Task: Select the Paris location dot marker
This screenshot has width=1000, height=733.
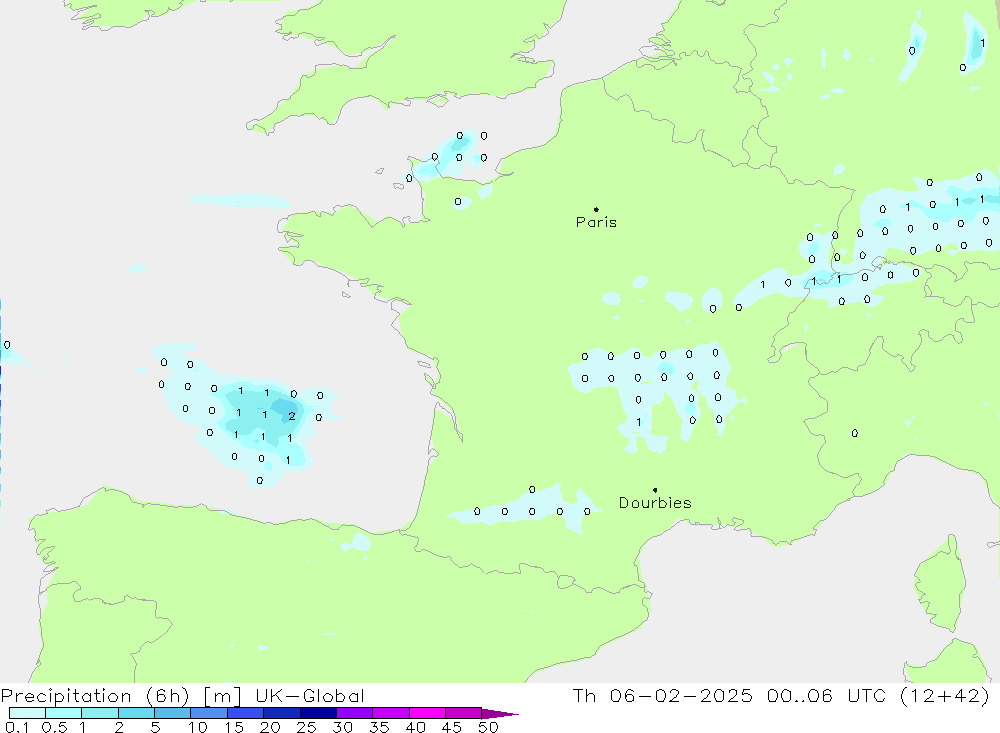Action: click(596, 209)
